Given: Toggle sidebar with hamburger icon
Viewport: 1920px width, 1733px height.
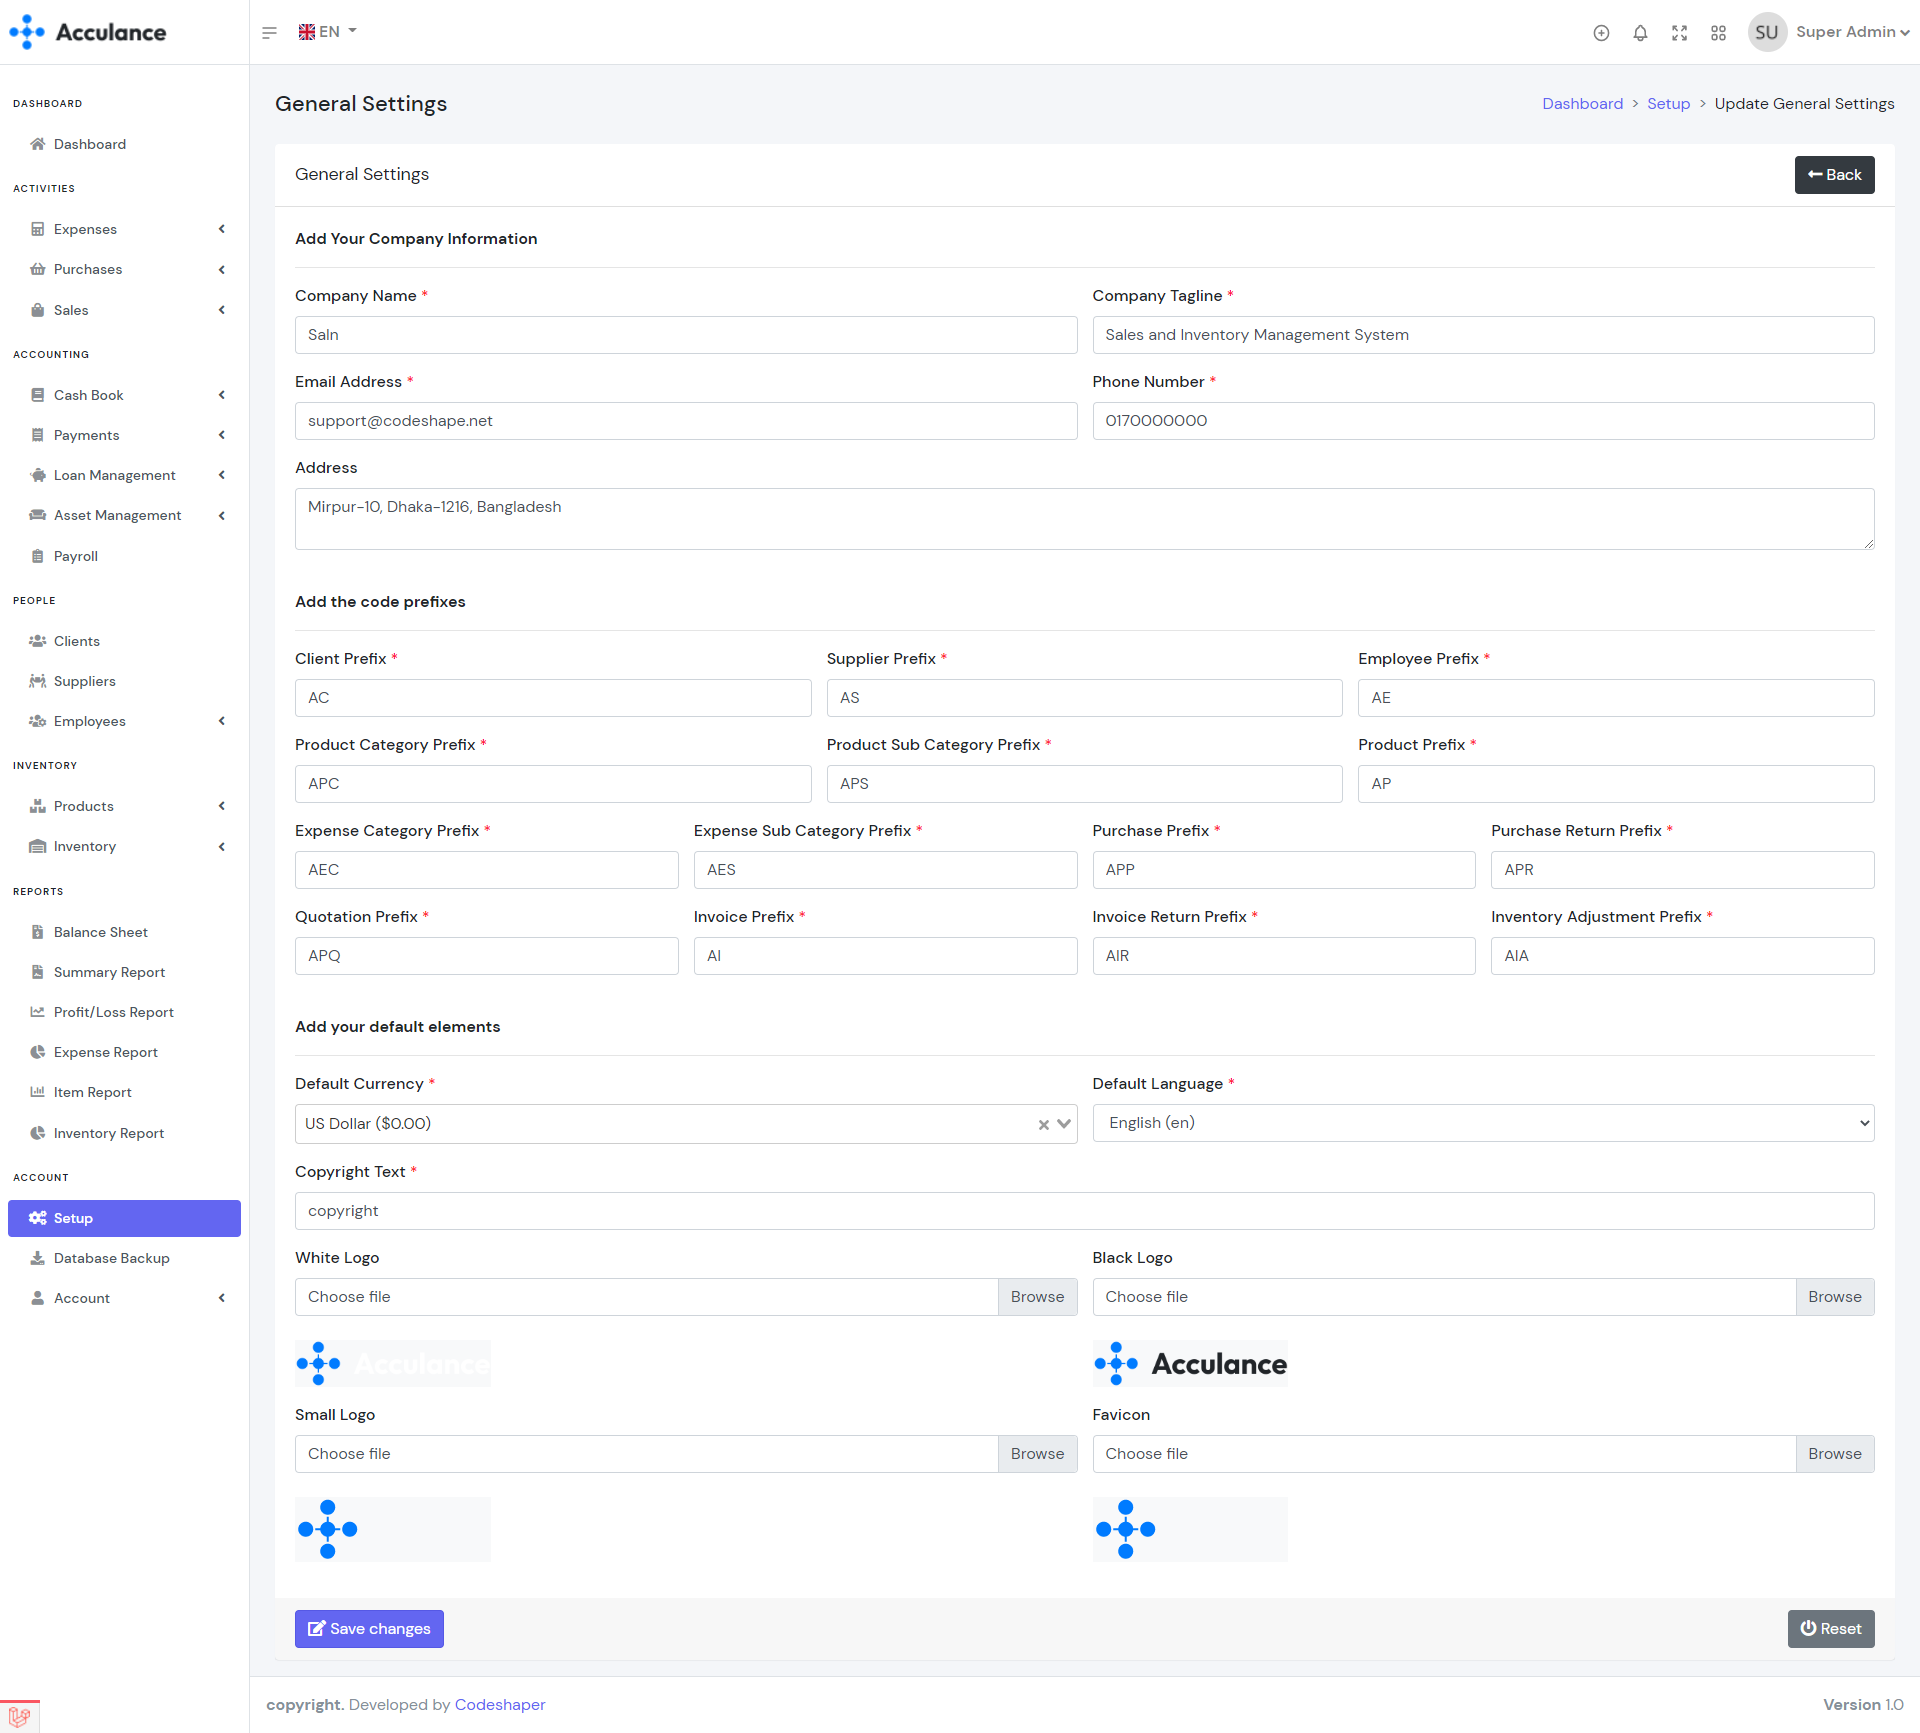Looking at the screenshot, I should (x=269, y=33).
